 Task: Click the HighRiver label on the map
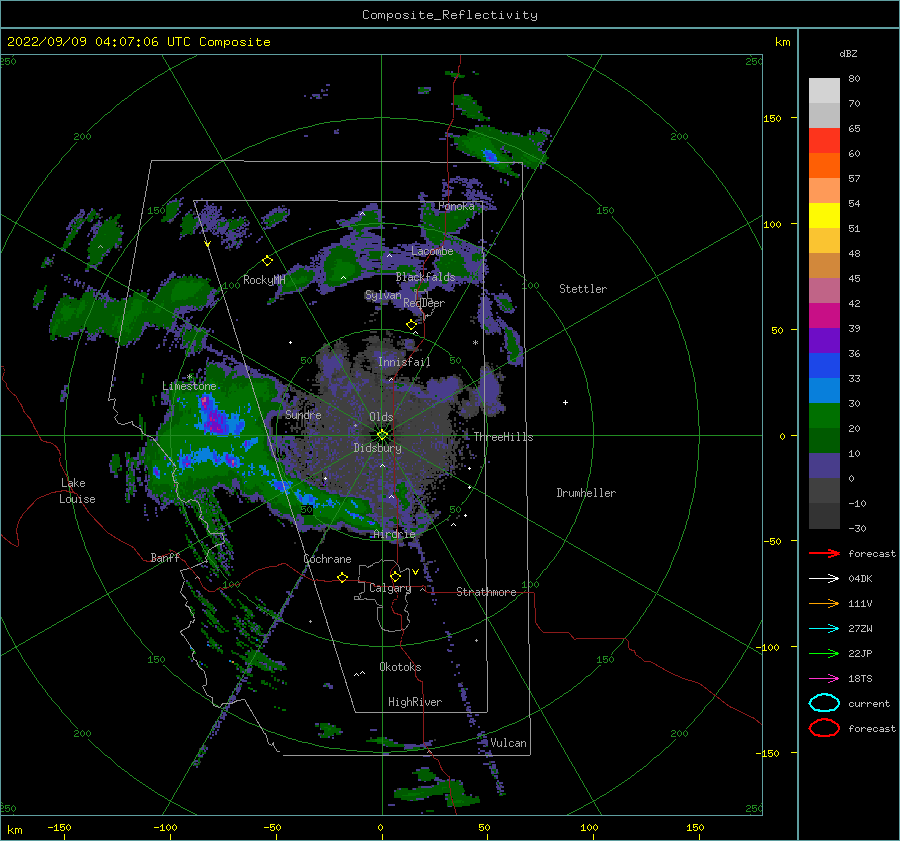pos(415,702)
